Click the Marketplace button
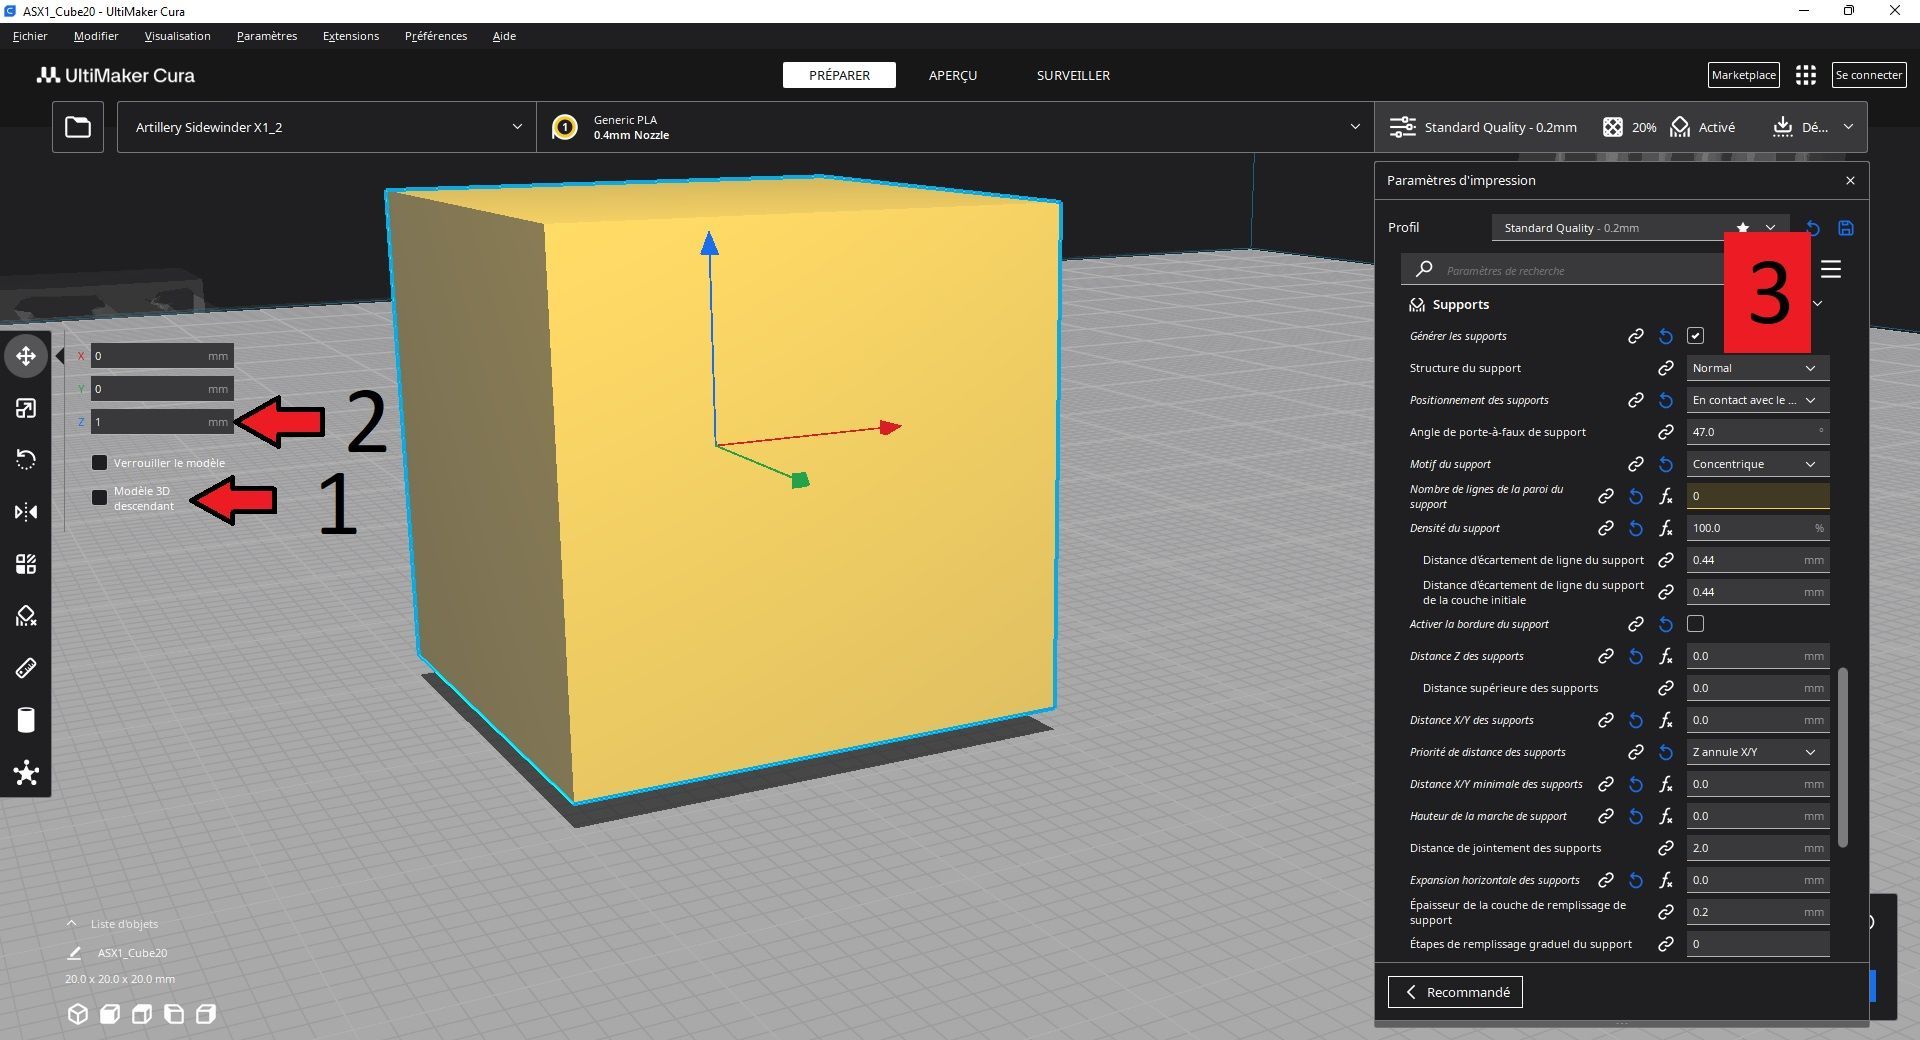 pyautogui.click(x=1743, y=75)
